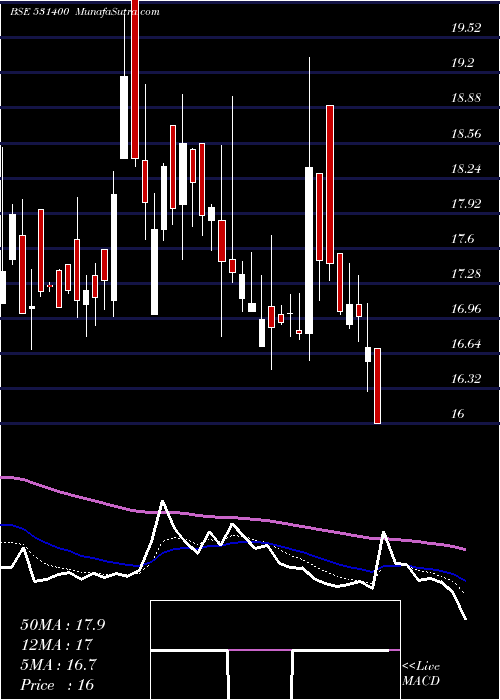Click the MunafaSutra.com label
This screenshot has height=700, width=500.
tap(117, 12)
